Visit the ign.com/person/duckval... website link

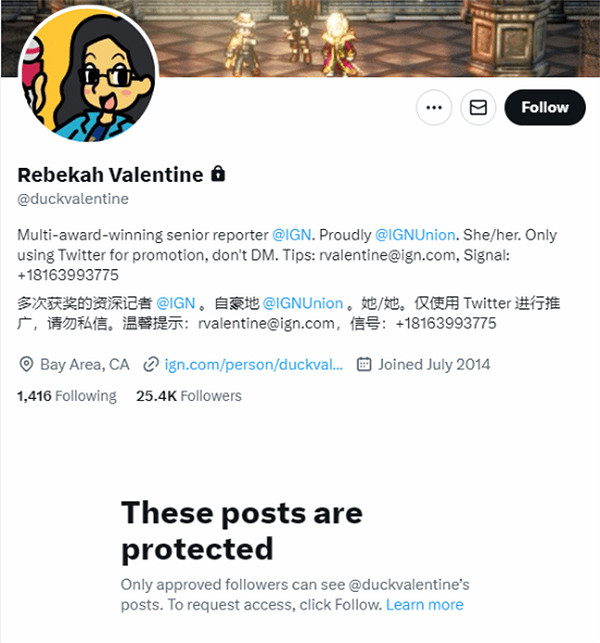(x=254, y=364)
